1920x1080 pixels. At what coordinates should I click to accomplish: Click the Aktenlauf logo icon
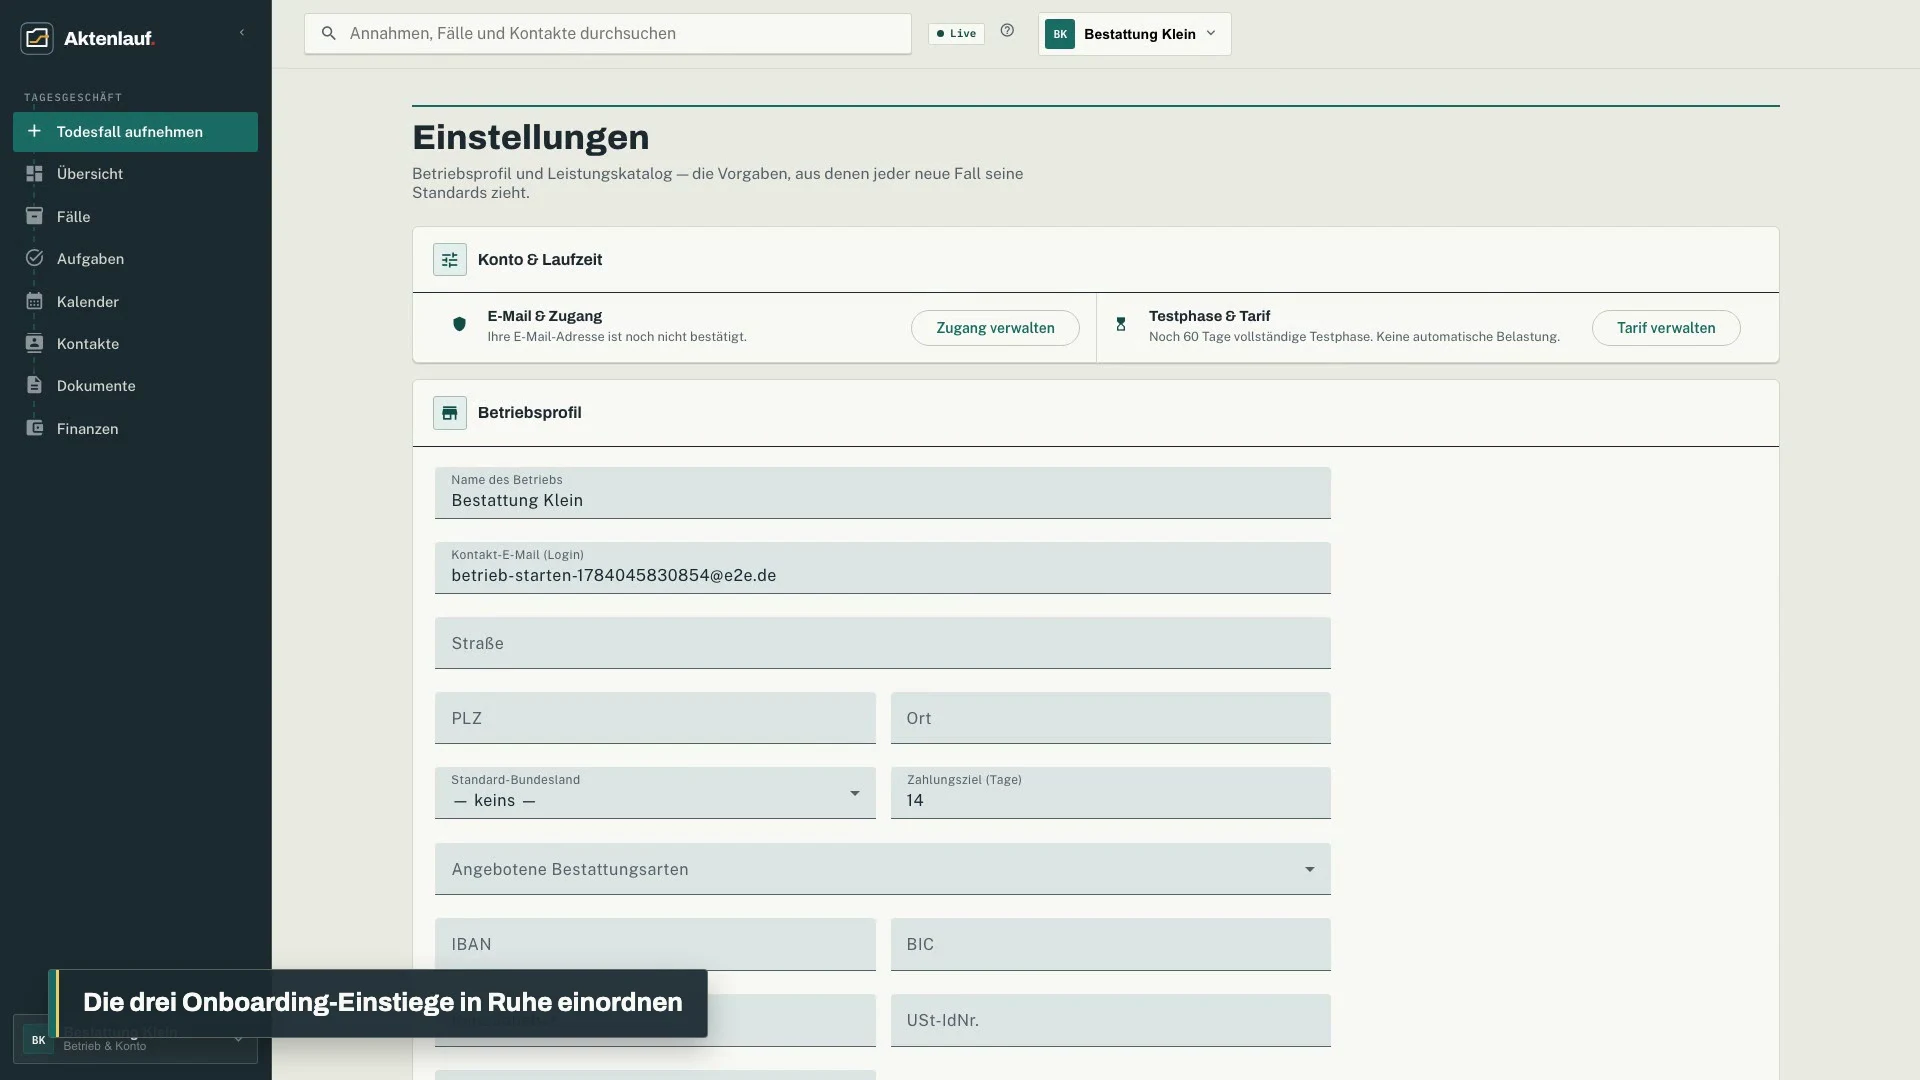(37, 38)
